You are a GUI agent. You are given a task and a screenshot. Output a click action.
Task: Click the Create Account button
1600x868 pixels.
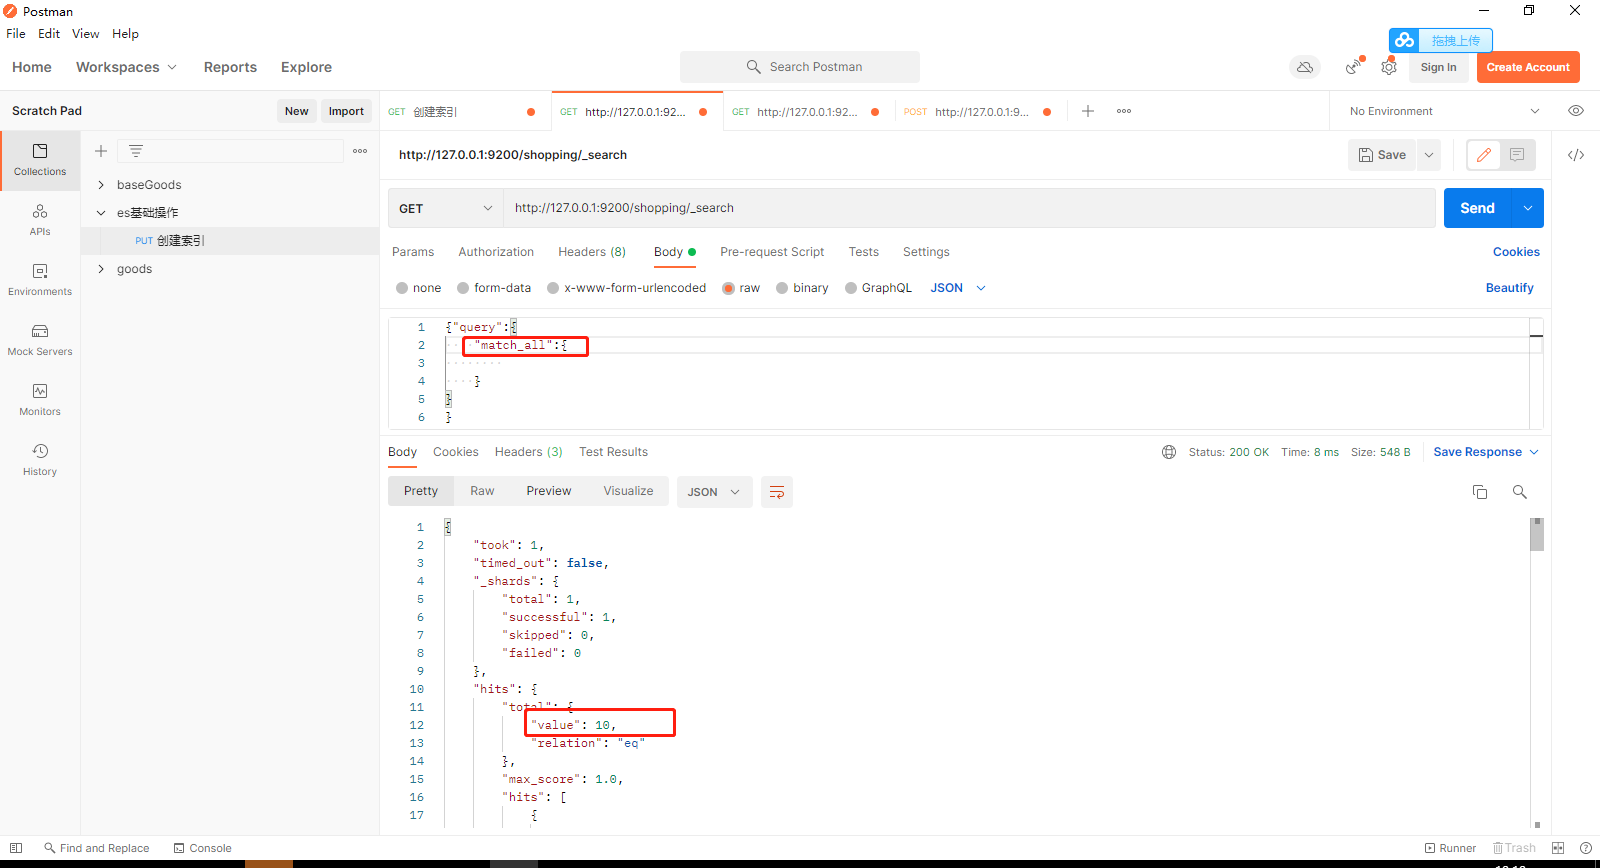click(x=1528, y=67)
